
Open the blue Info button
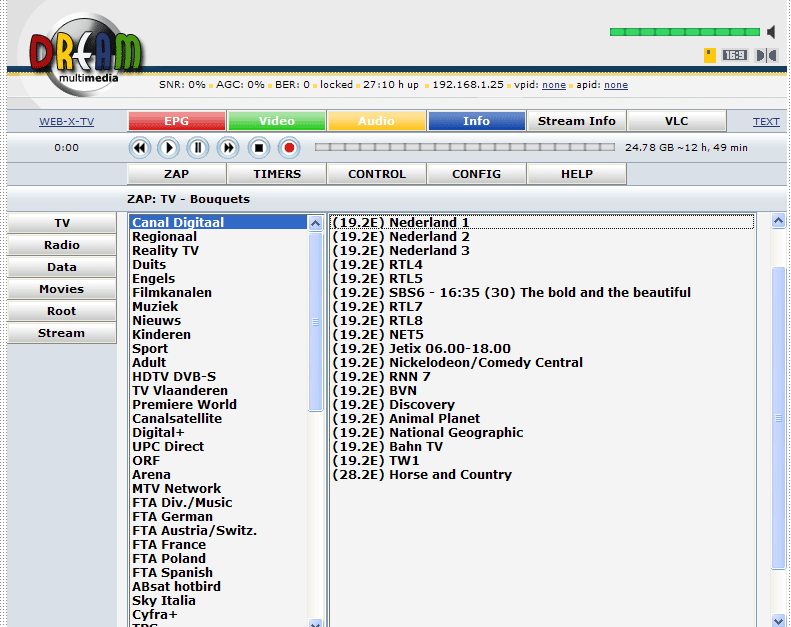pyautogui.click(x=476, y=121)
